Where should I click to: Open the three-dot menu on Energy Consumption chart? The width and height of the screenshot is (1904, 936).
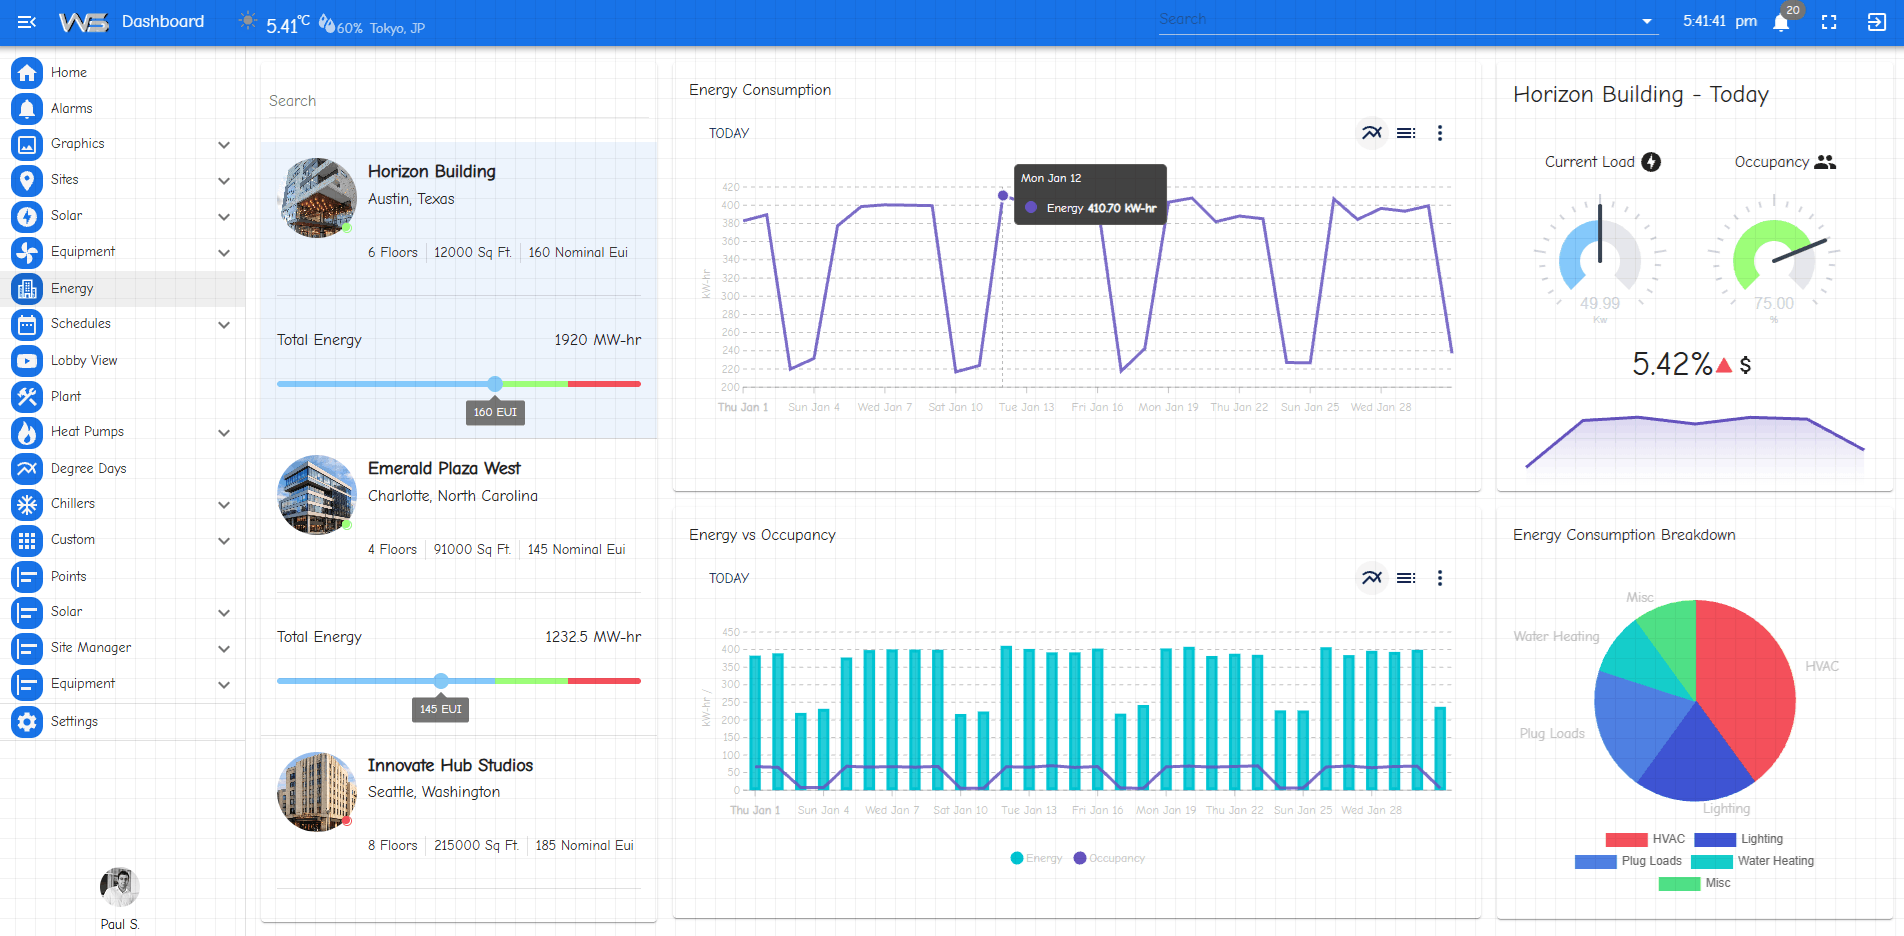[1439, 133]
